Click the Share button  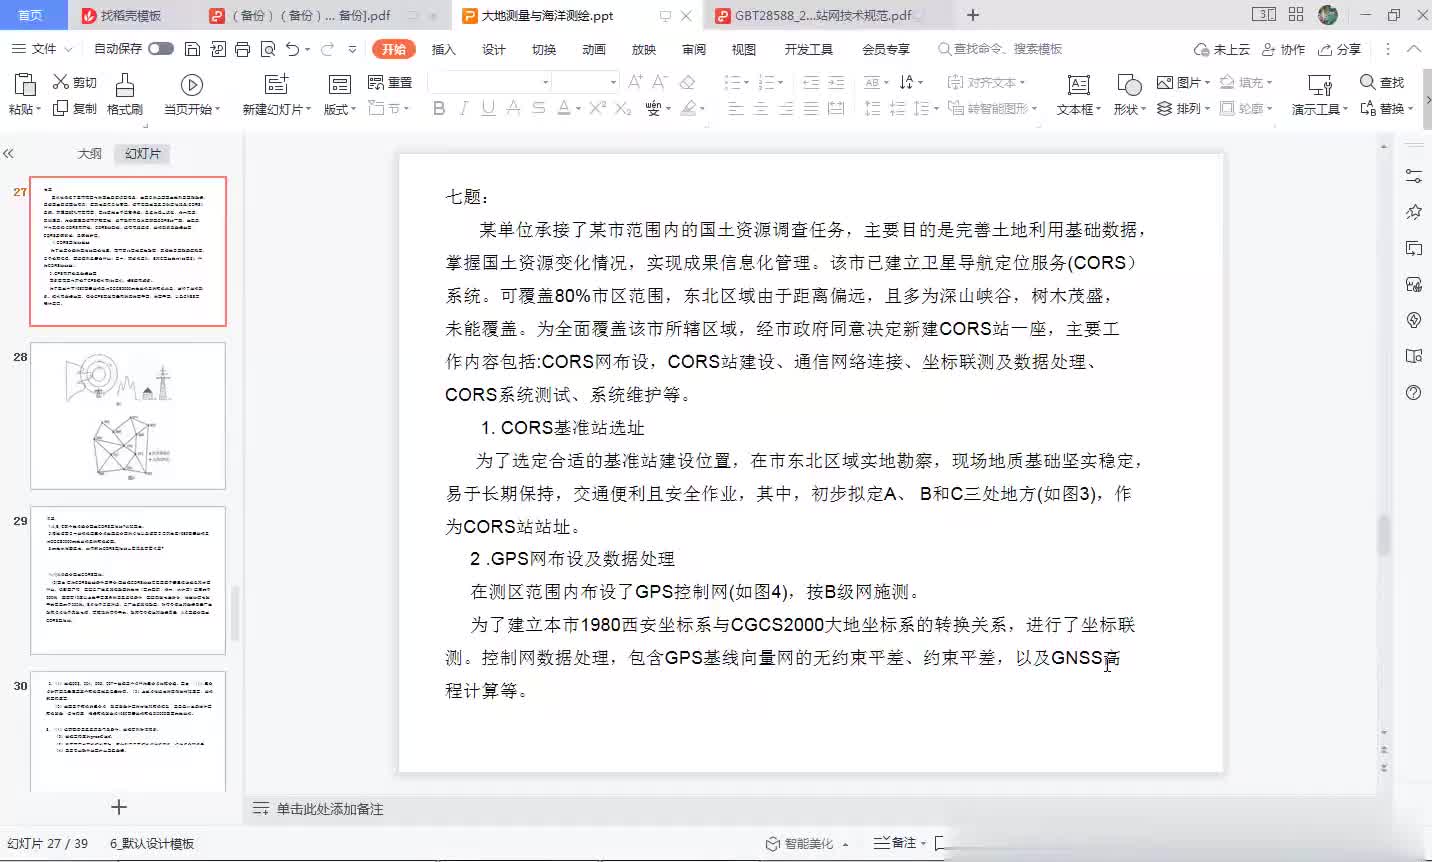tap(1340, 49)
